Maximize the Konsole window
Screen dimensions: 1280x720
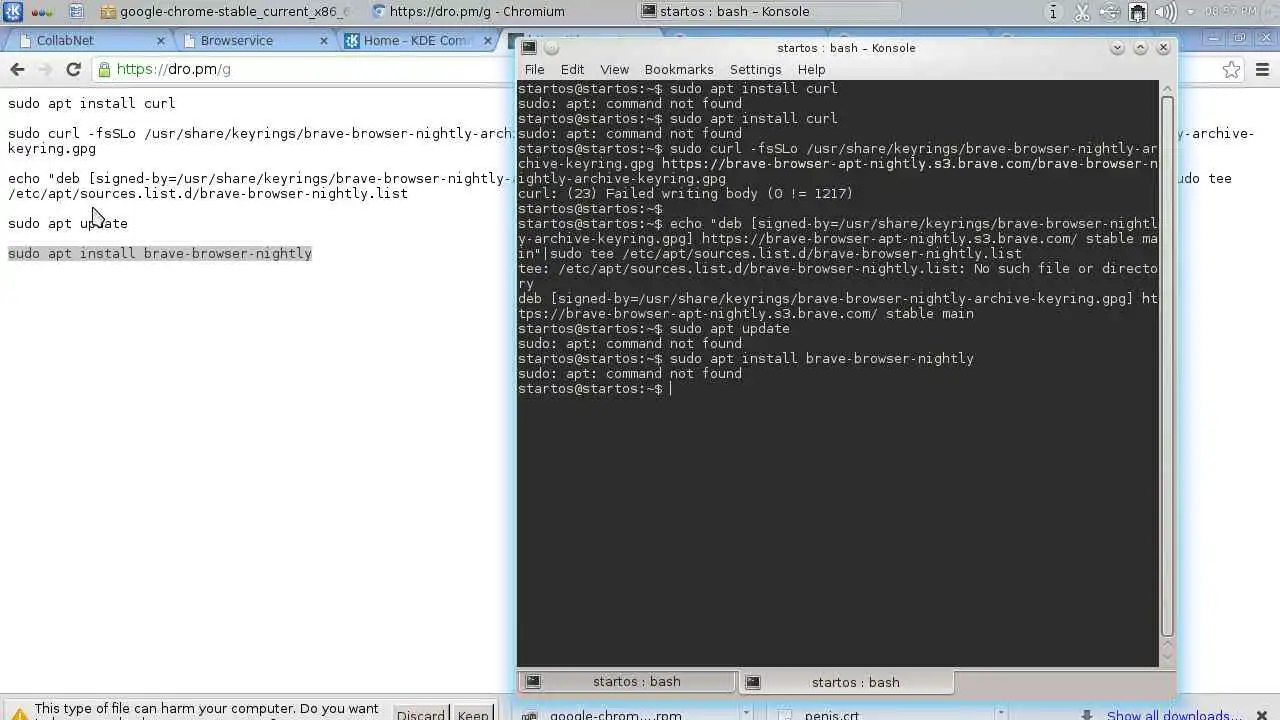1140,47
